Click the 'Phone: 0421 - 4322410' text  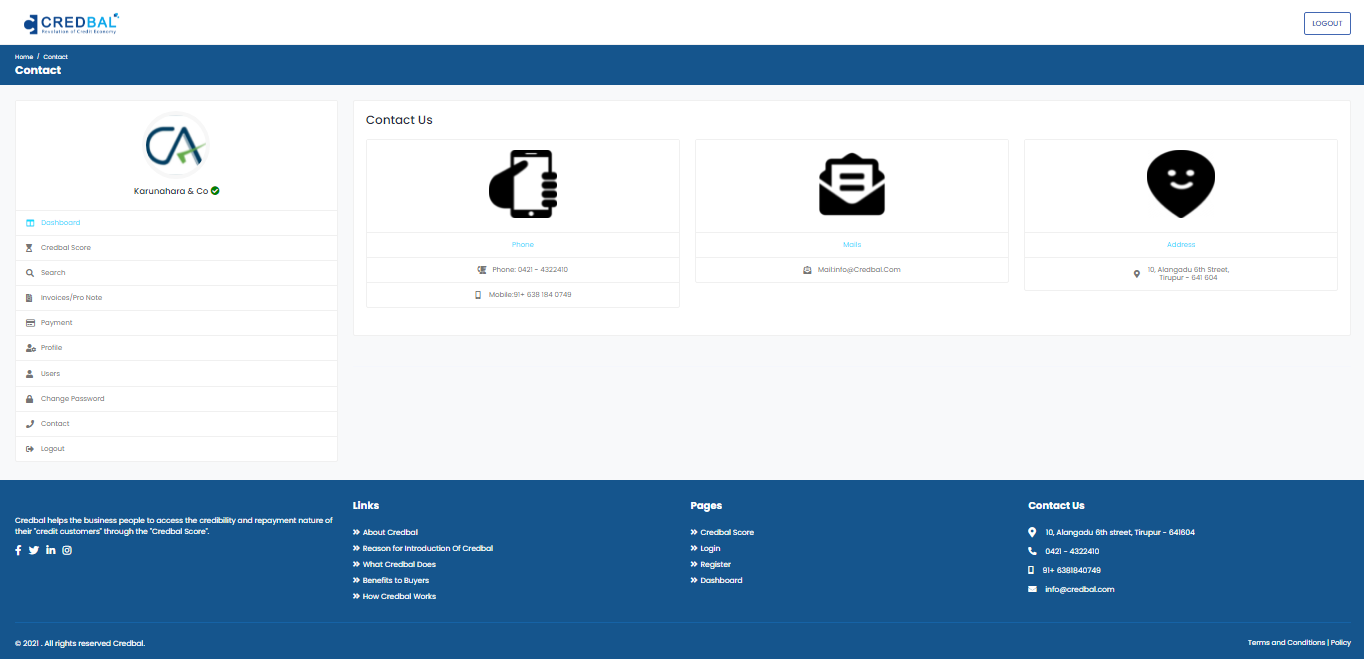tap(530, 270)
